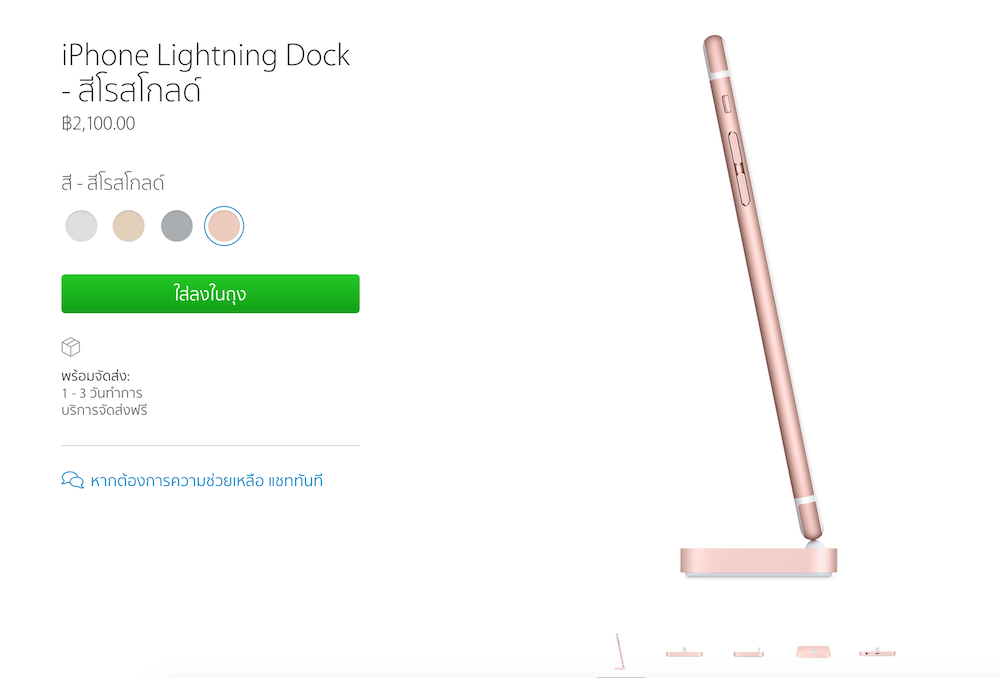The image size is (1000, 678).
Task: View side-profile dock thumbnail with angled connector
Action: tap(749, 652)
